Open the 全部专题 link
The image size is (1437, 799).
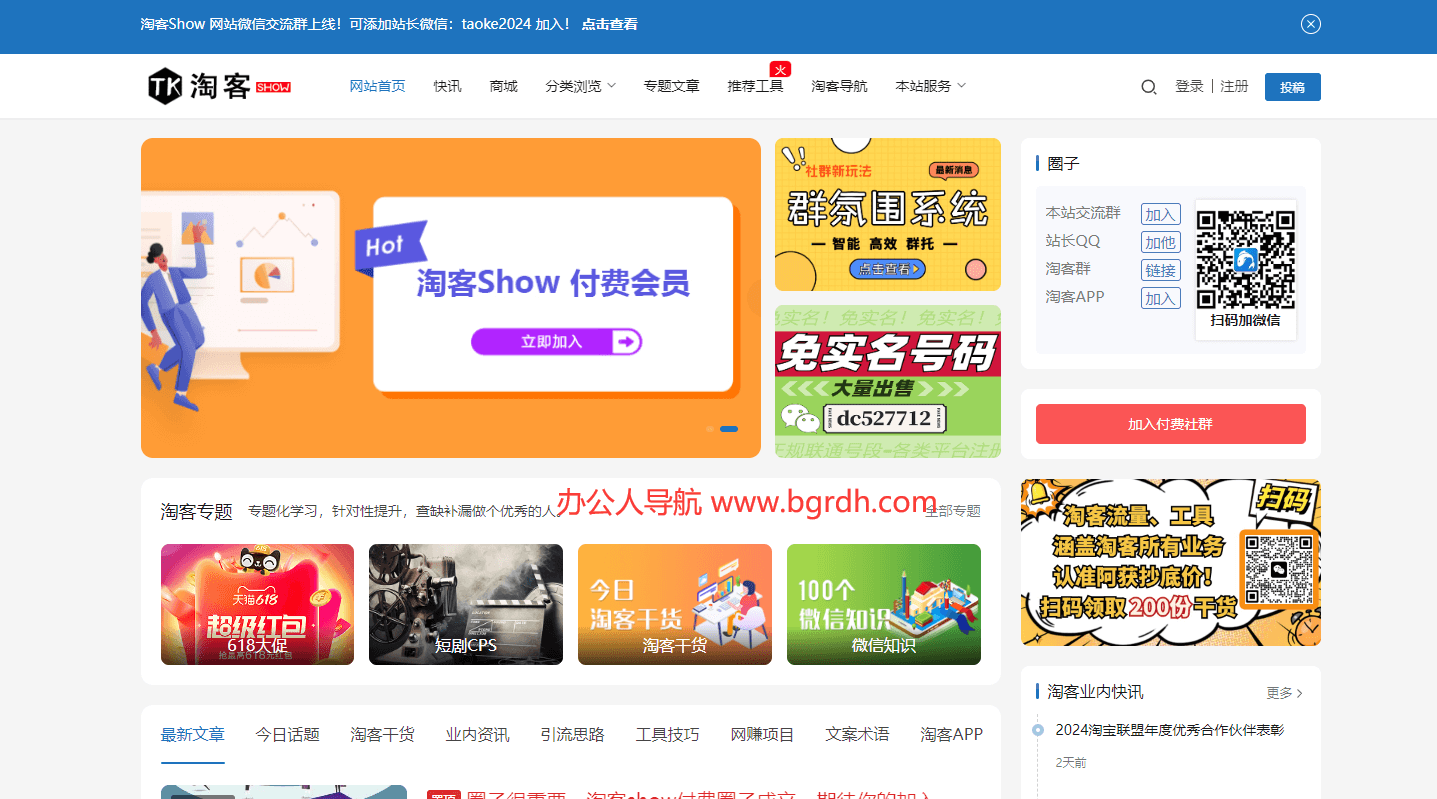pos(954,511)
